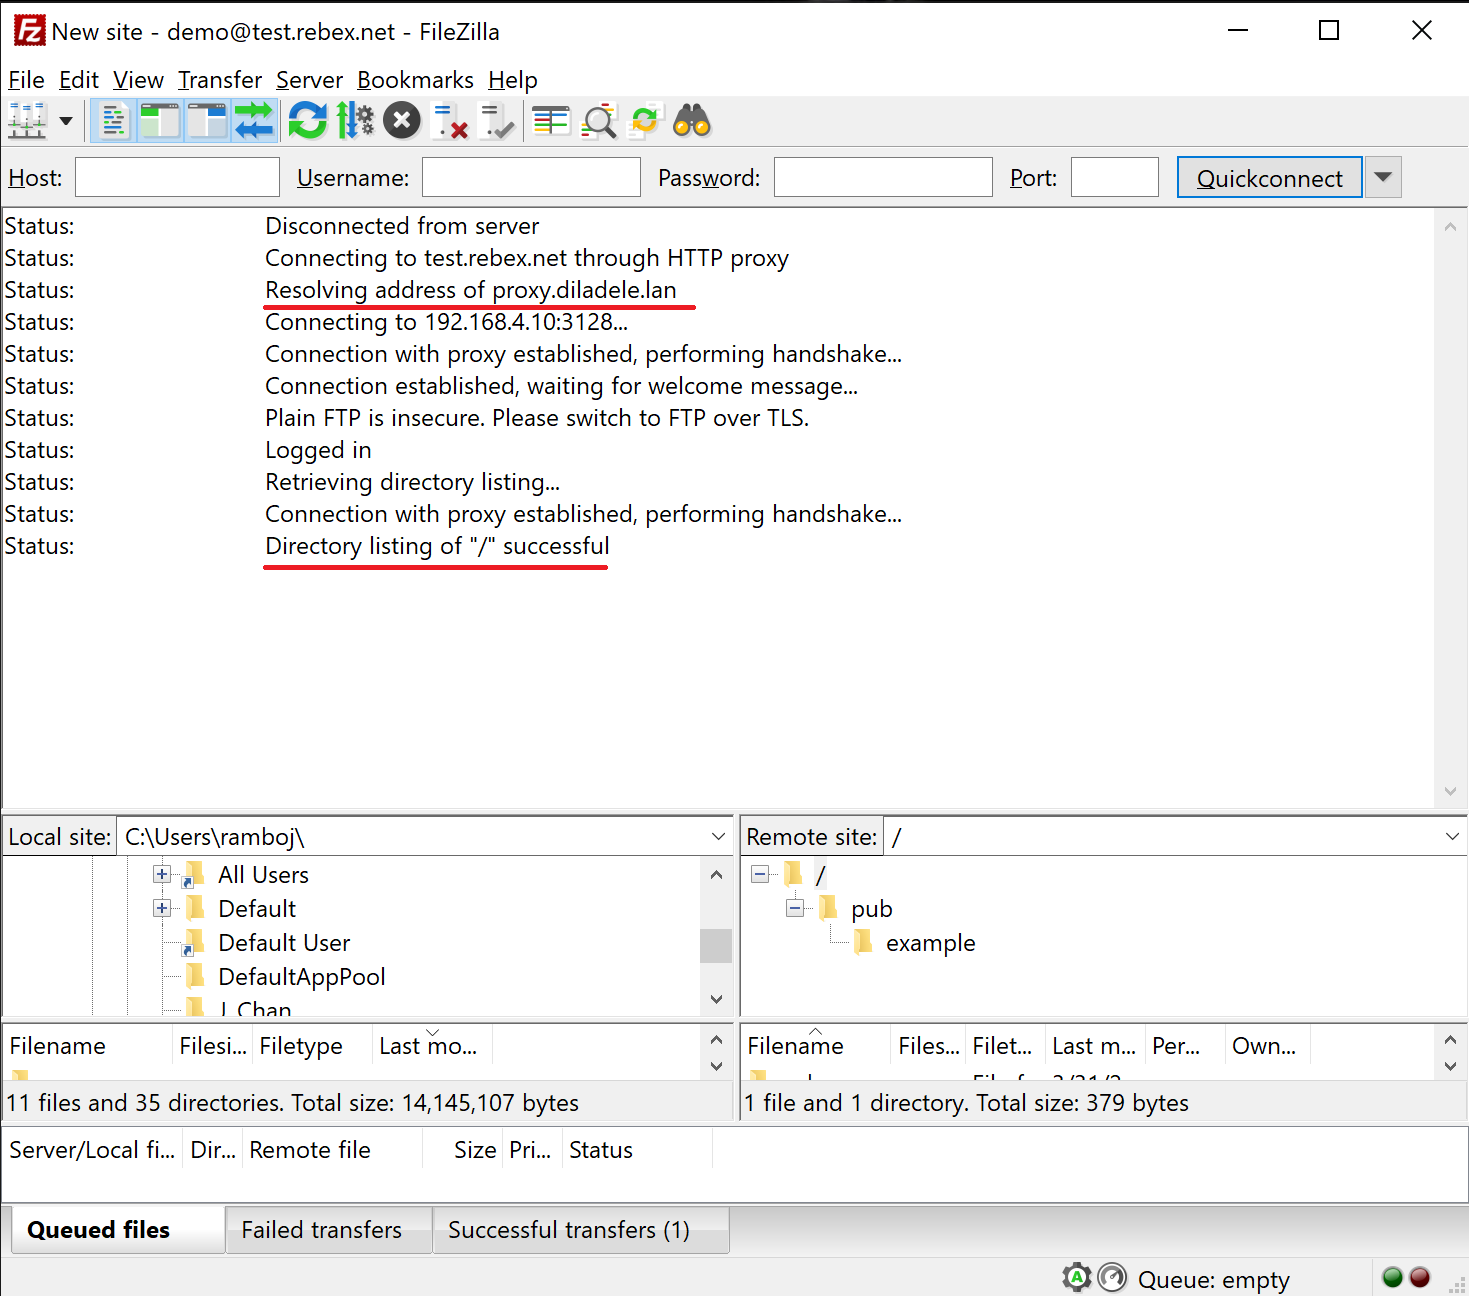
Task: Open Site Manager dropdown arrow
Action: [x=66, y=122]
